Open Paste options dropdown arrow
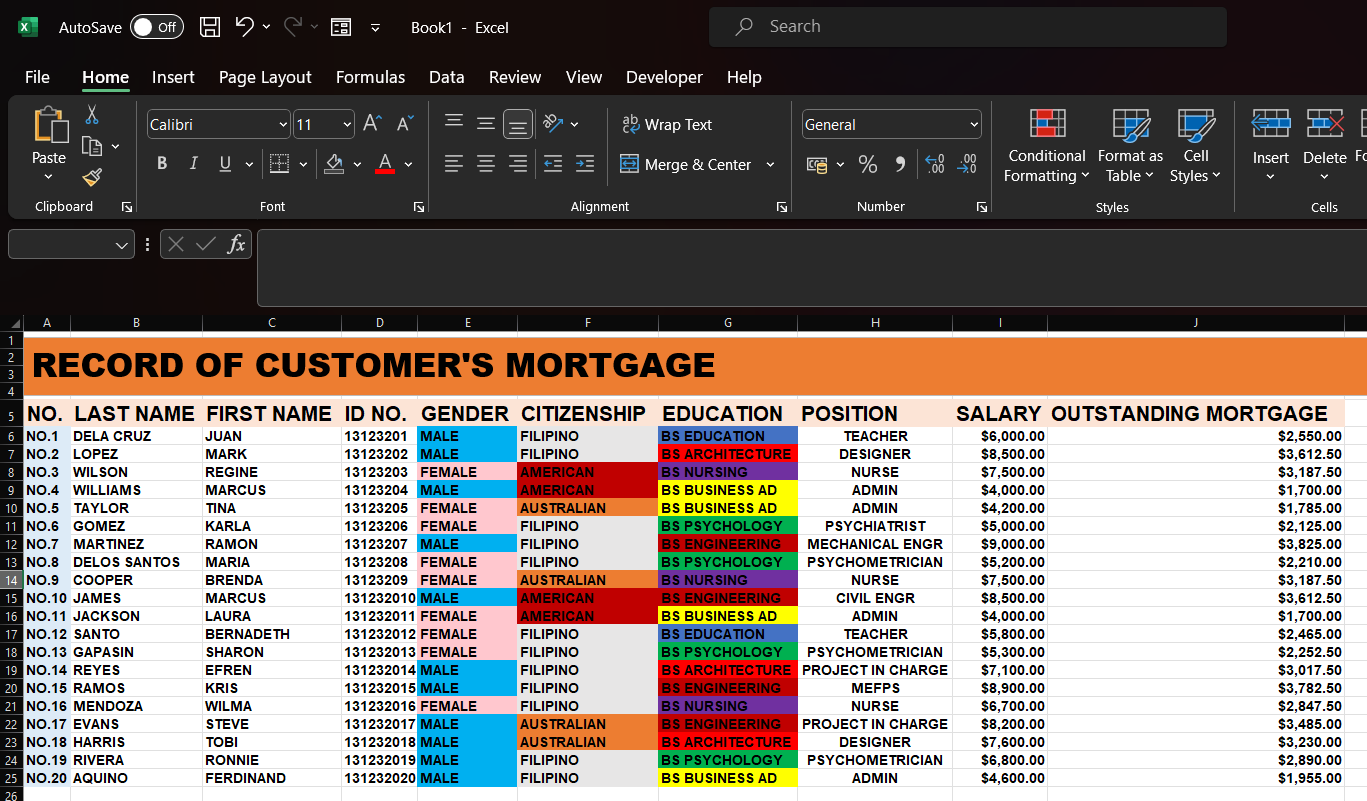This screenshot has width=1367, height=801. point(49,177)
